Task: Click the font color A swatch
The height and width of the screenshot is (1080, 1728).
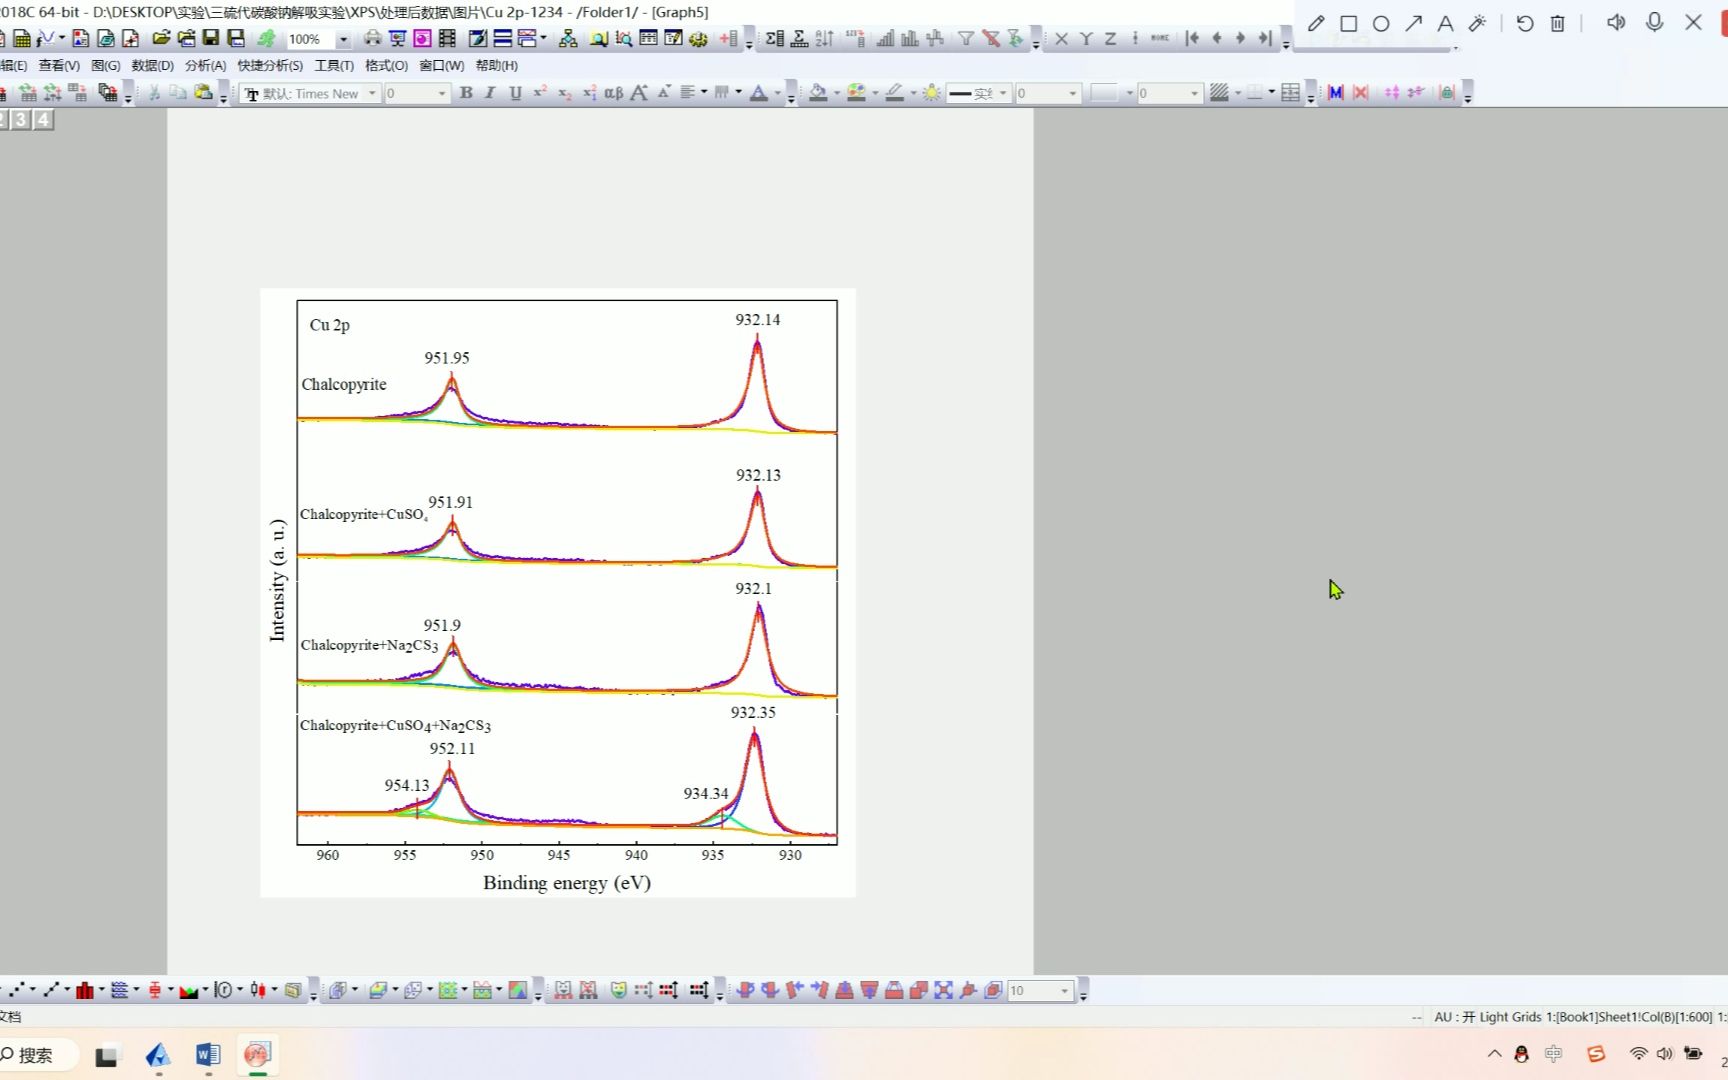Action: click(x=759, y=93)
